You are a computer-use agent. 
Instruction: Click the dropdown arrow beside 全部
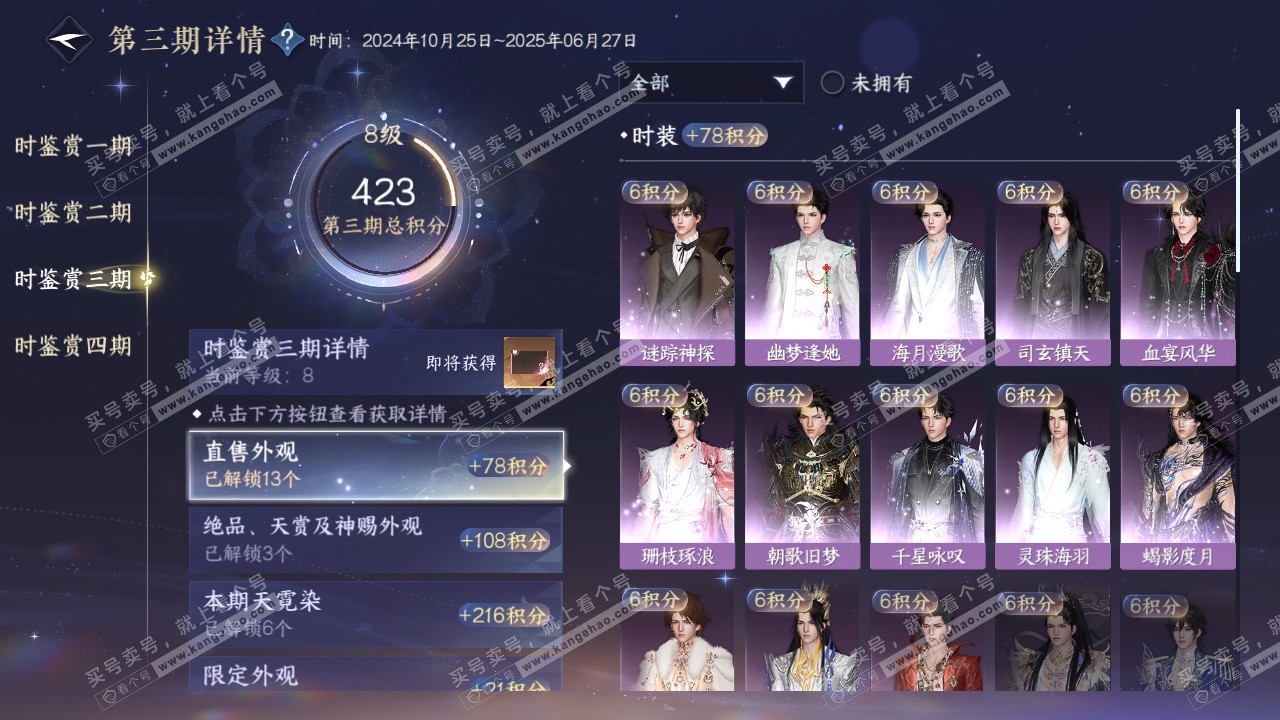point(783,83)
